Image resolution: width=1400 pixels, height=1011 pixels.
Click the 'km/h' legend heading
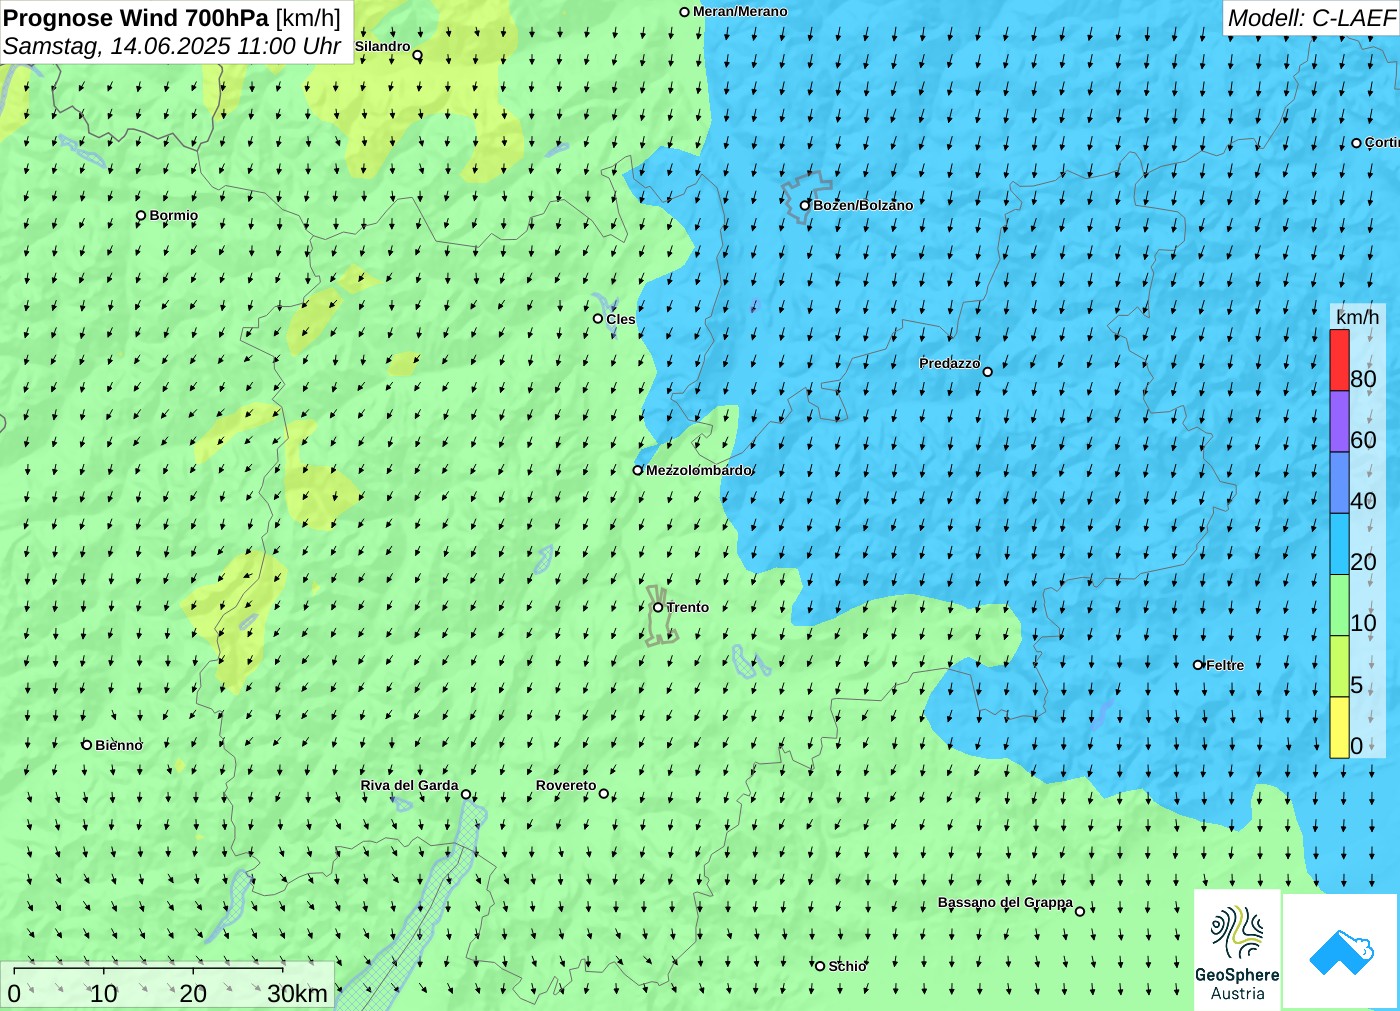coord(1357,317)
